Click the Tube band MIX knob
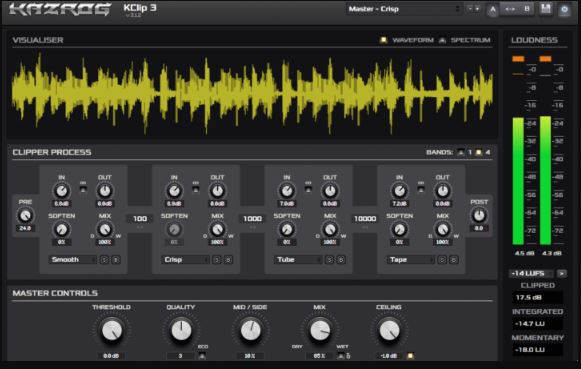 coord(330,230)
